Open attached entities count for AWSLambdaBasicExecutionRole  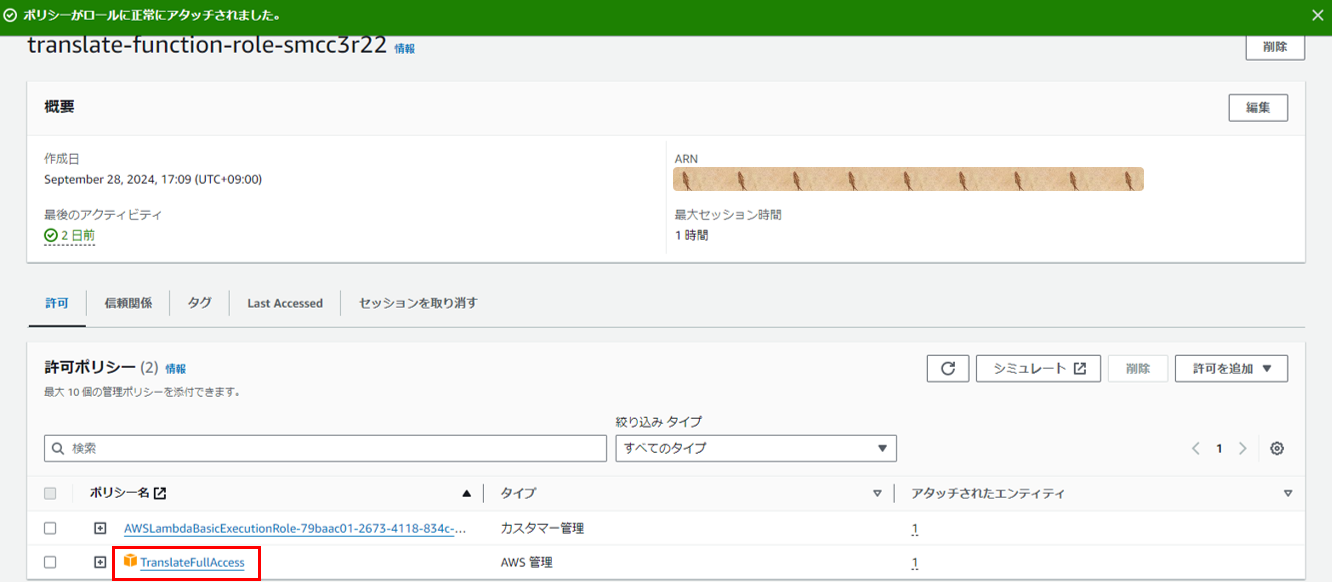915,529
